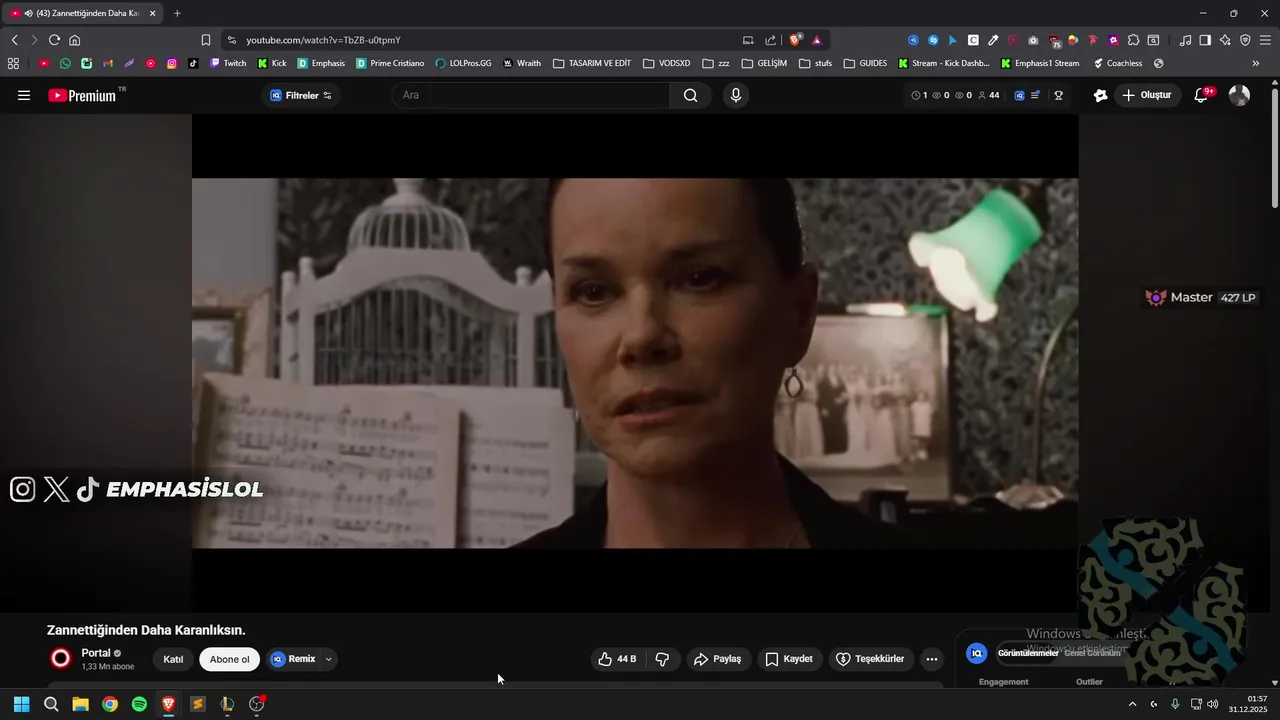Image resolution: width=1280 pixels, height=720 pixels.
Task: Select the Görüntülenmeler tab
Action: [x=1027, y=653]
